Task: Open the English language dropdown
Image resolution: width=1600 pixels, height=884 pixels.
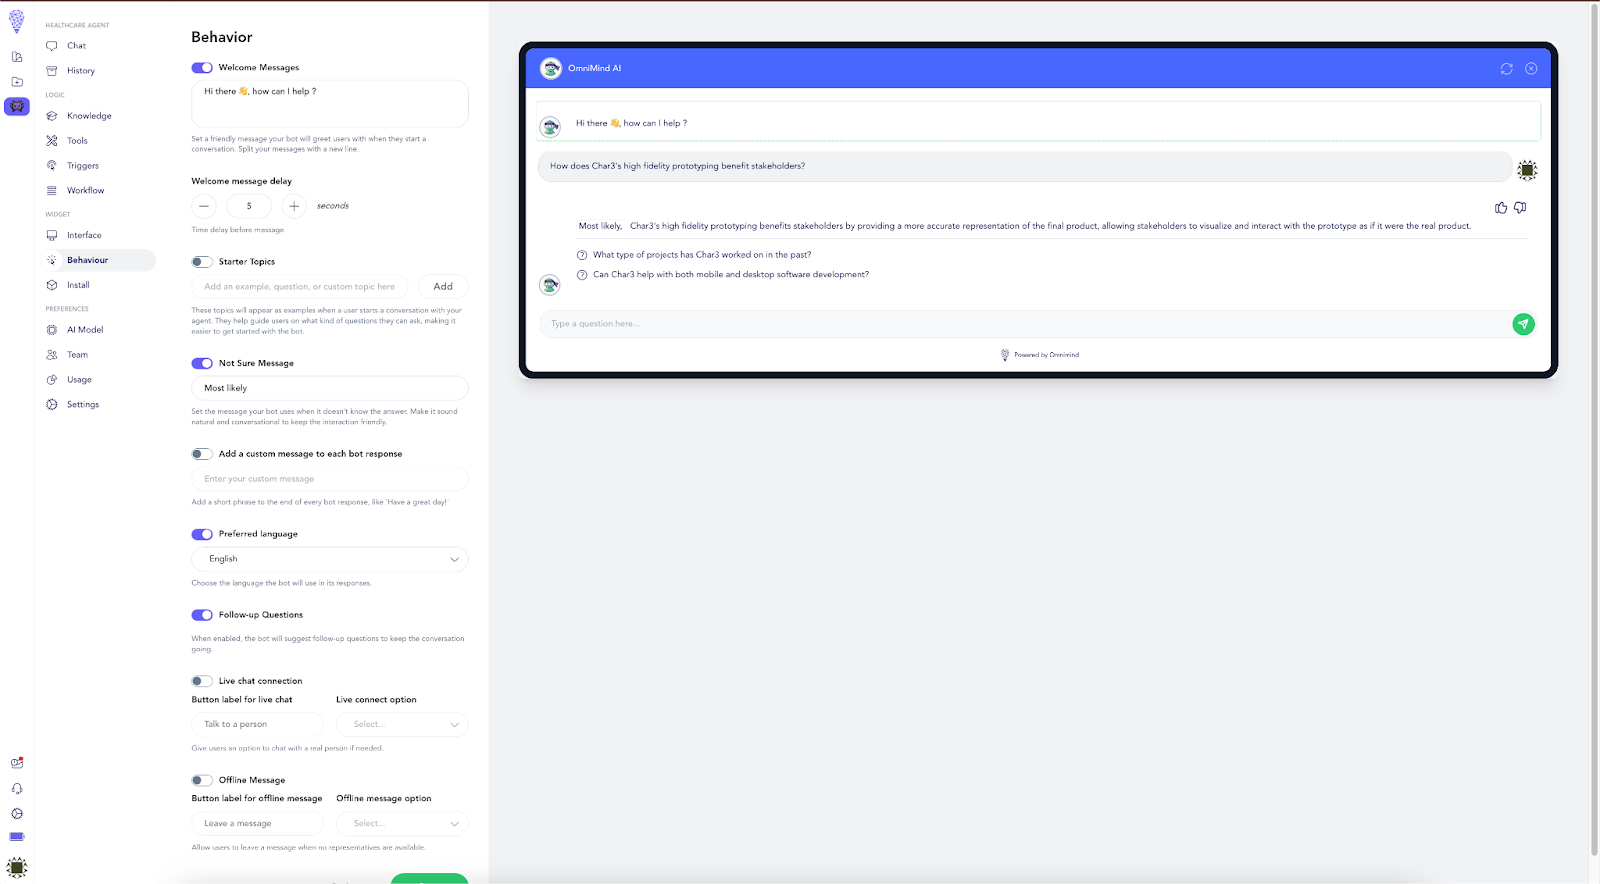Action: [330, 559]
